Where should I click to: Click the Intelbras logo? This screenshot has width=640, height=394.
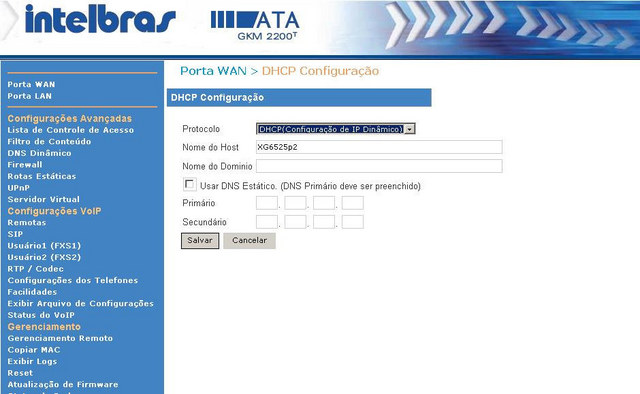(100, 19)
